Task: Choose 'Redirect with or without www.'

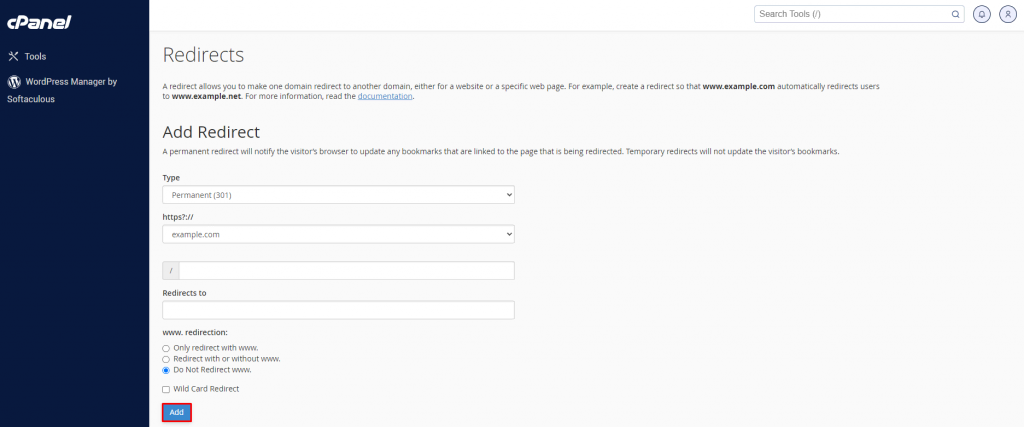Action: [166, 358]
